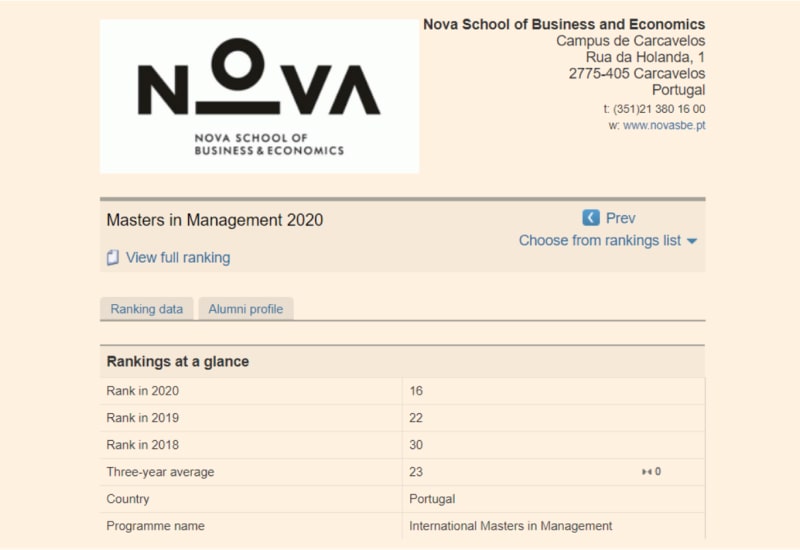Click the Masters in Management 2020 heading
This screenshot has width=800, height=550.
coord(215,220)
